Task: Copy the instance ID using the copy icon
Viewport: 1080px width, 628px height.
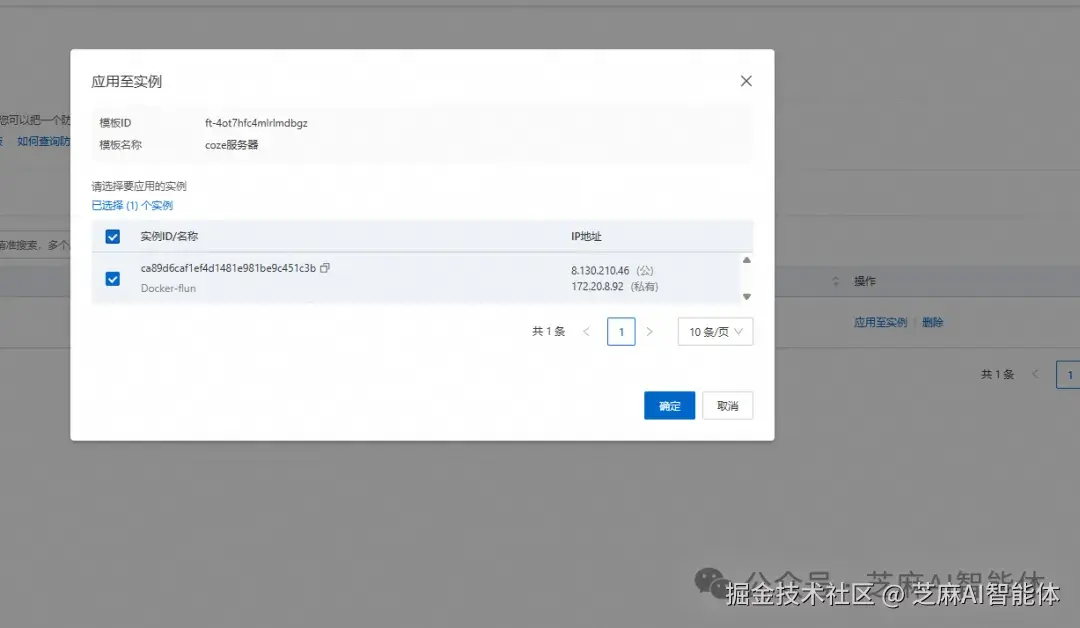Action: (325, 269)
